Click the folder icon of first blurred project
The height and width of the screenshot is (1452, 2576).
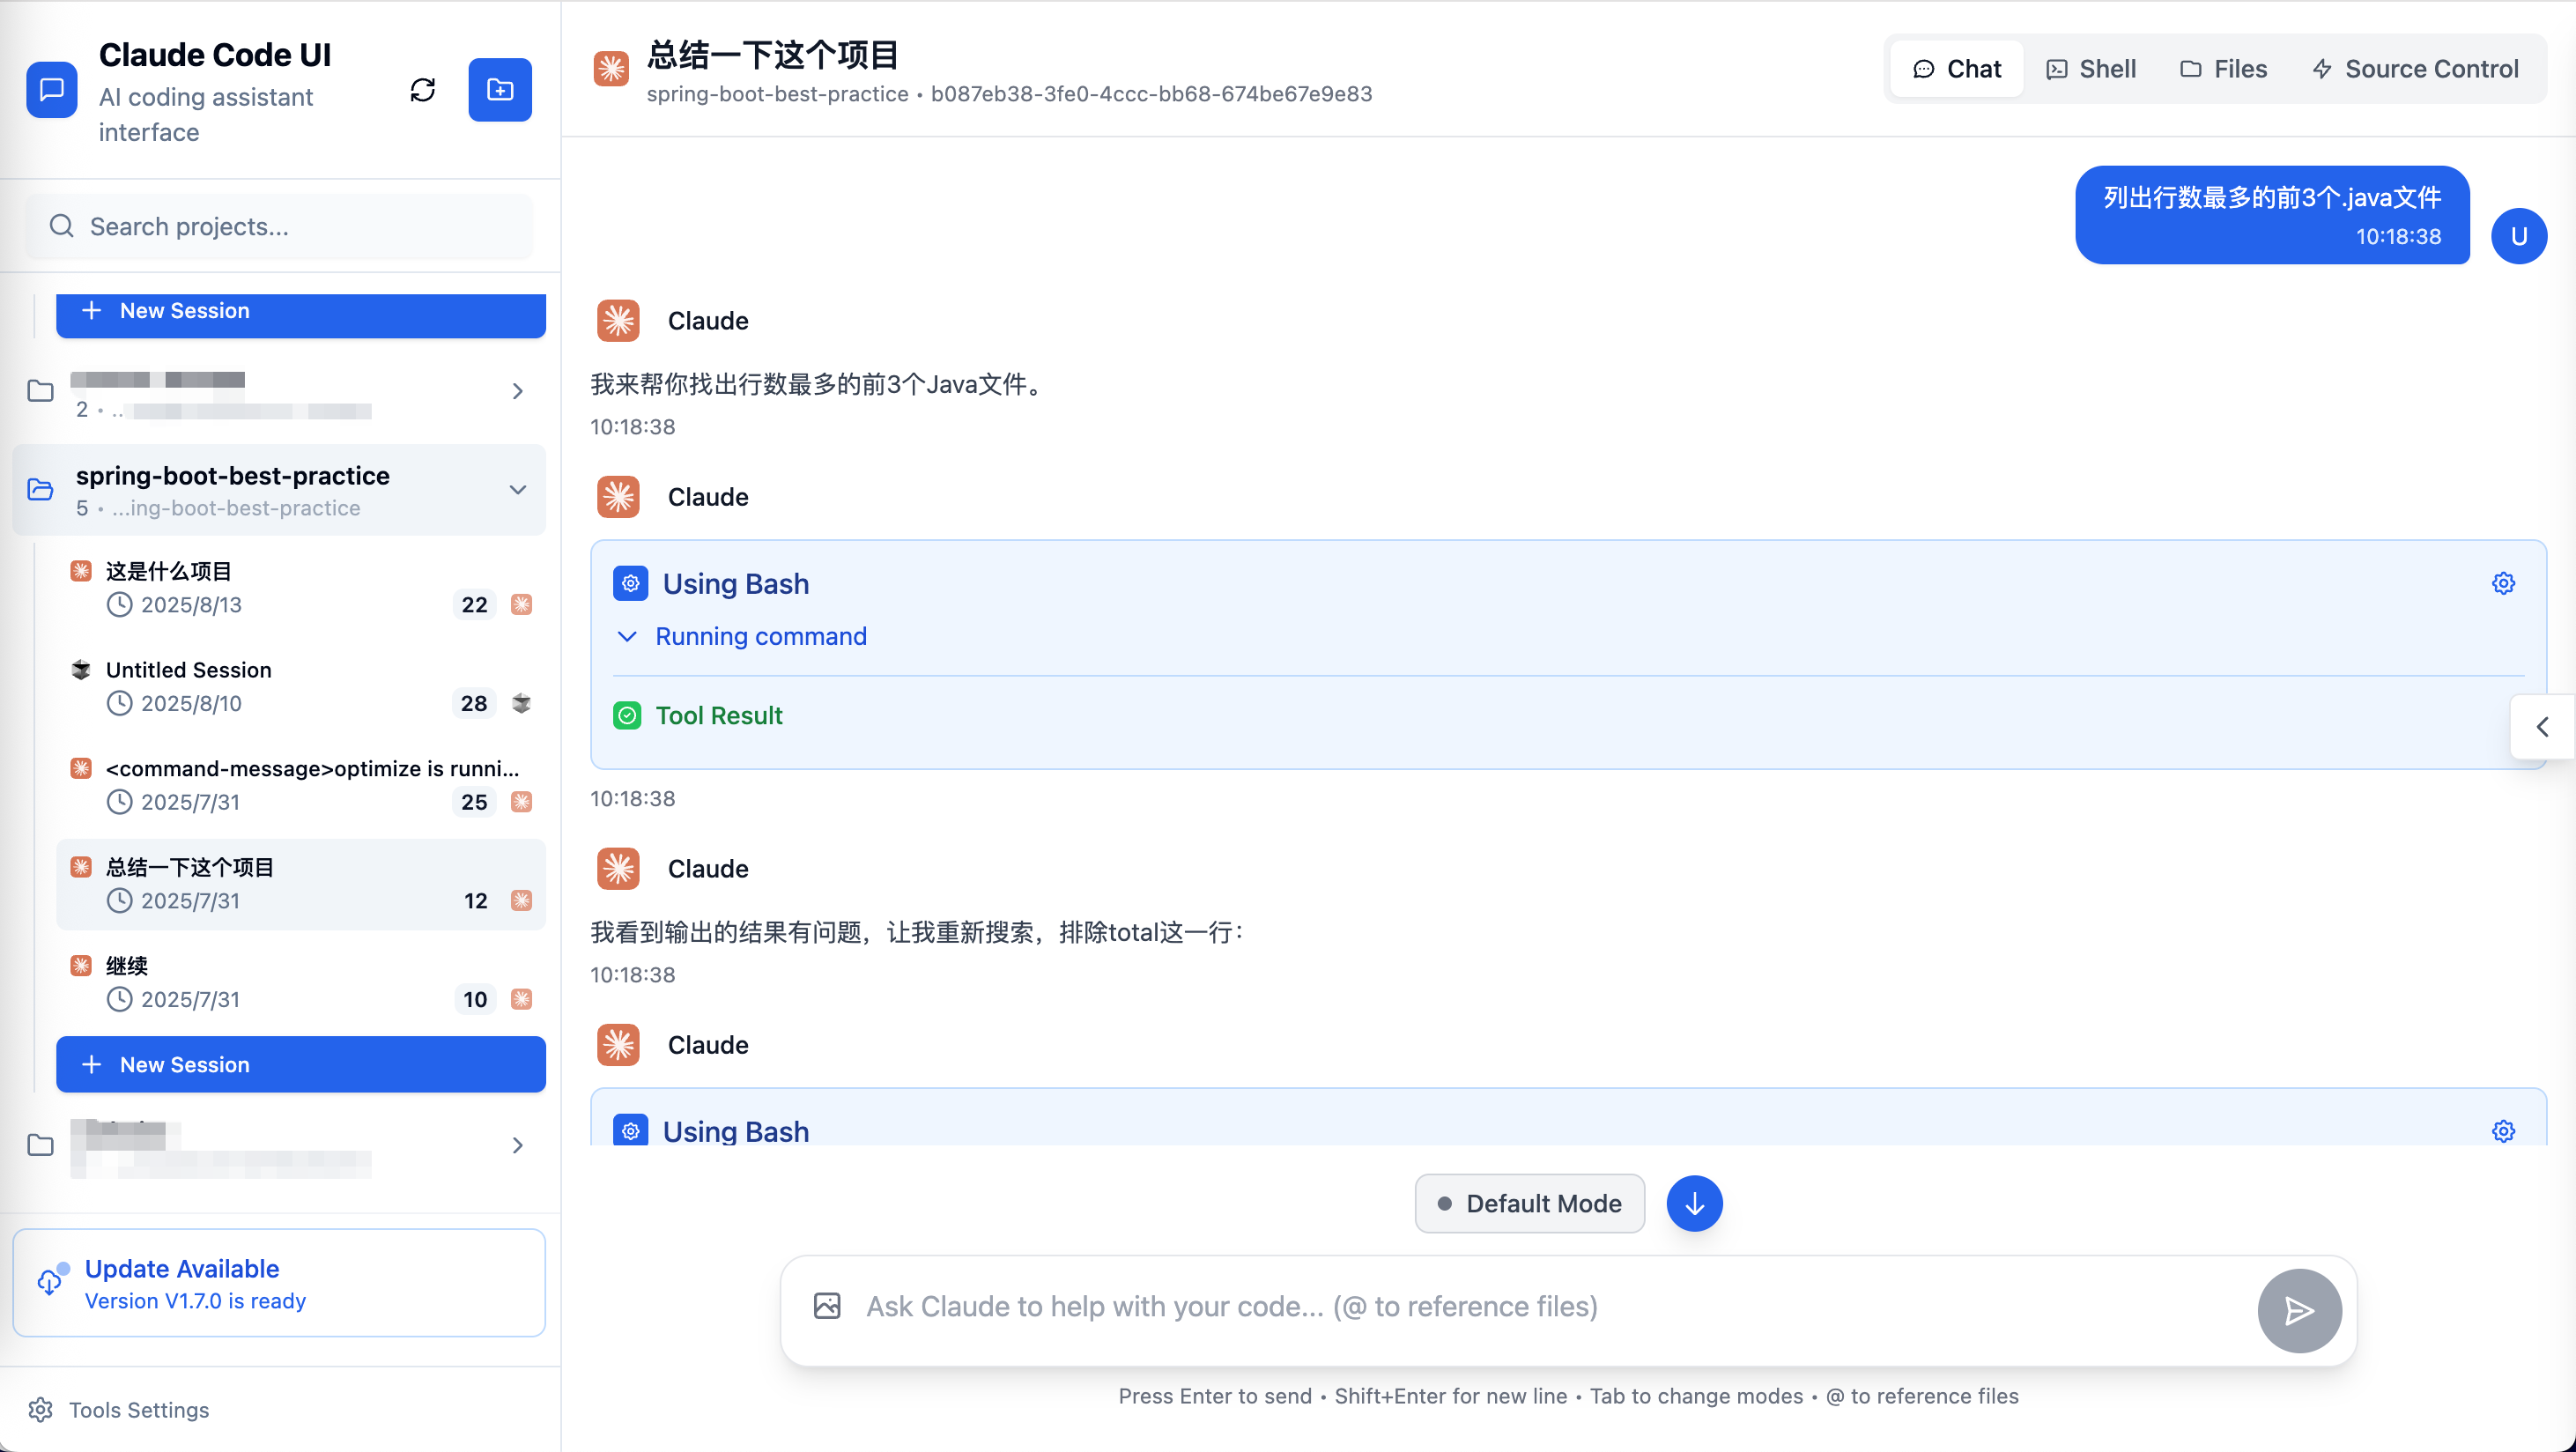(x=40, y=391)
